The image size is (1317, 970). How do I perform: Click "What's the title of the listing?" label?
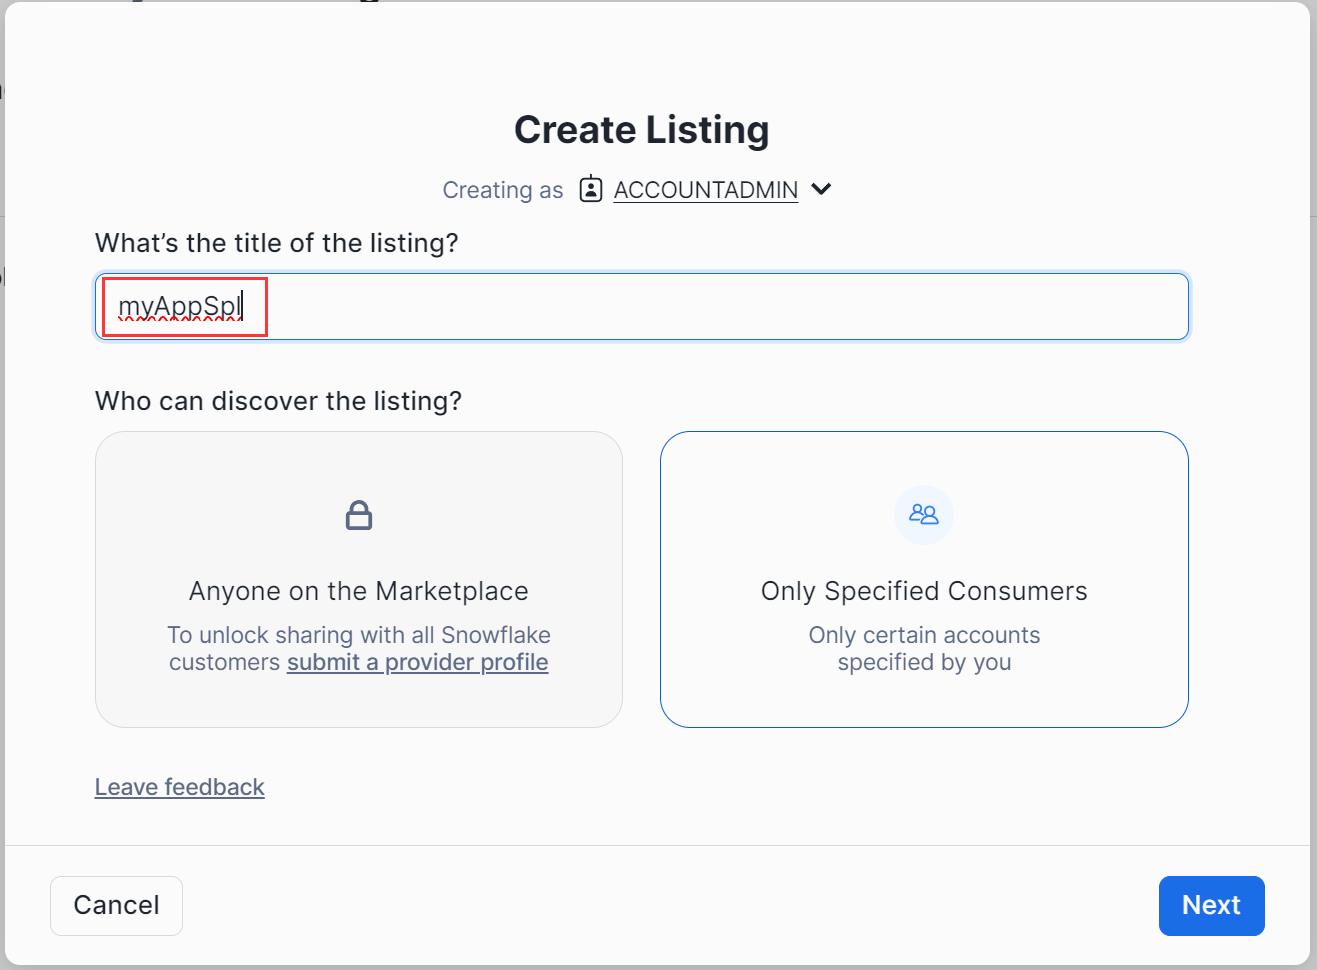276,243
